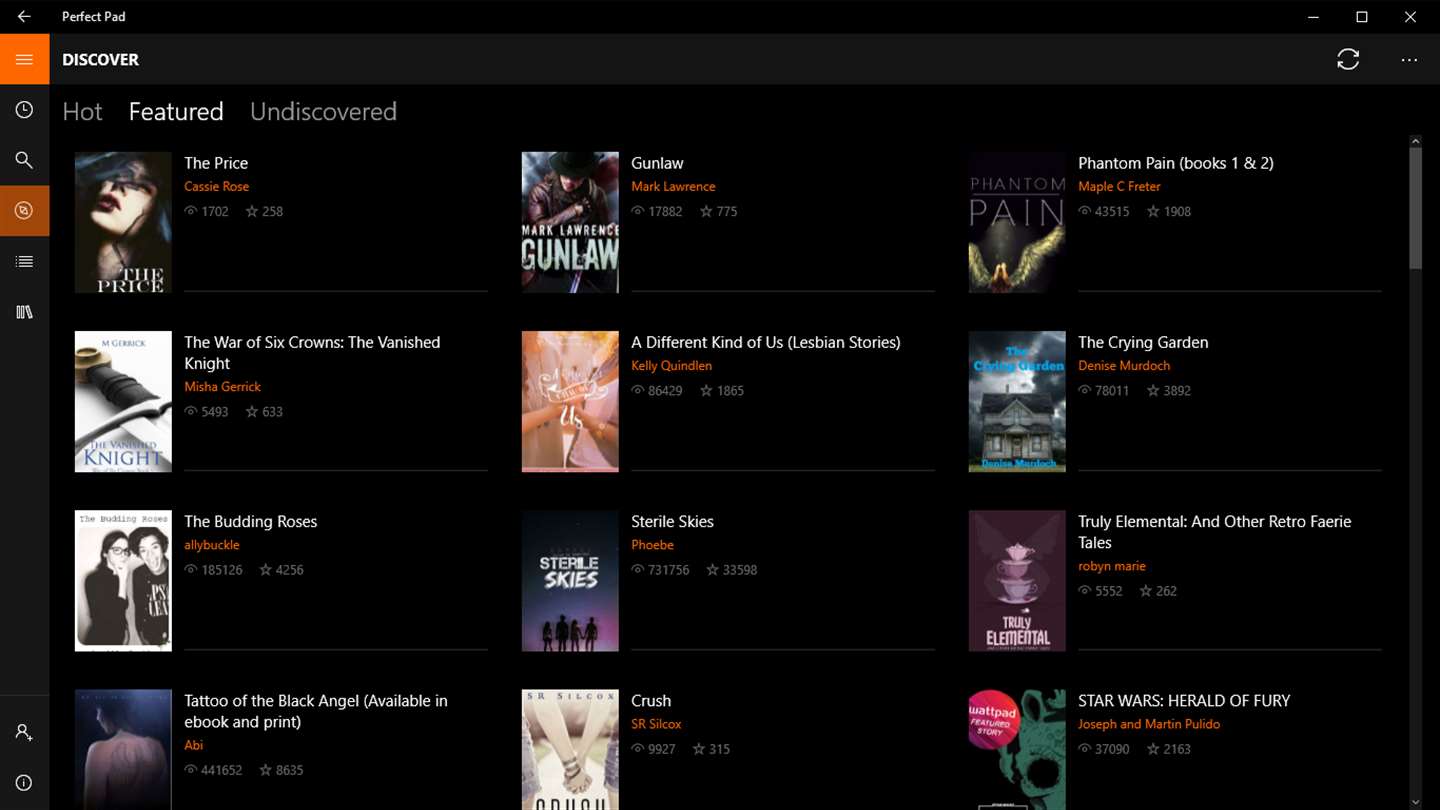Click the title "Sterile Skies"
This screenshot has width=1440, height=810.
click(x=672, y=522)
